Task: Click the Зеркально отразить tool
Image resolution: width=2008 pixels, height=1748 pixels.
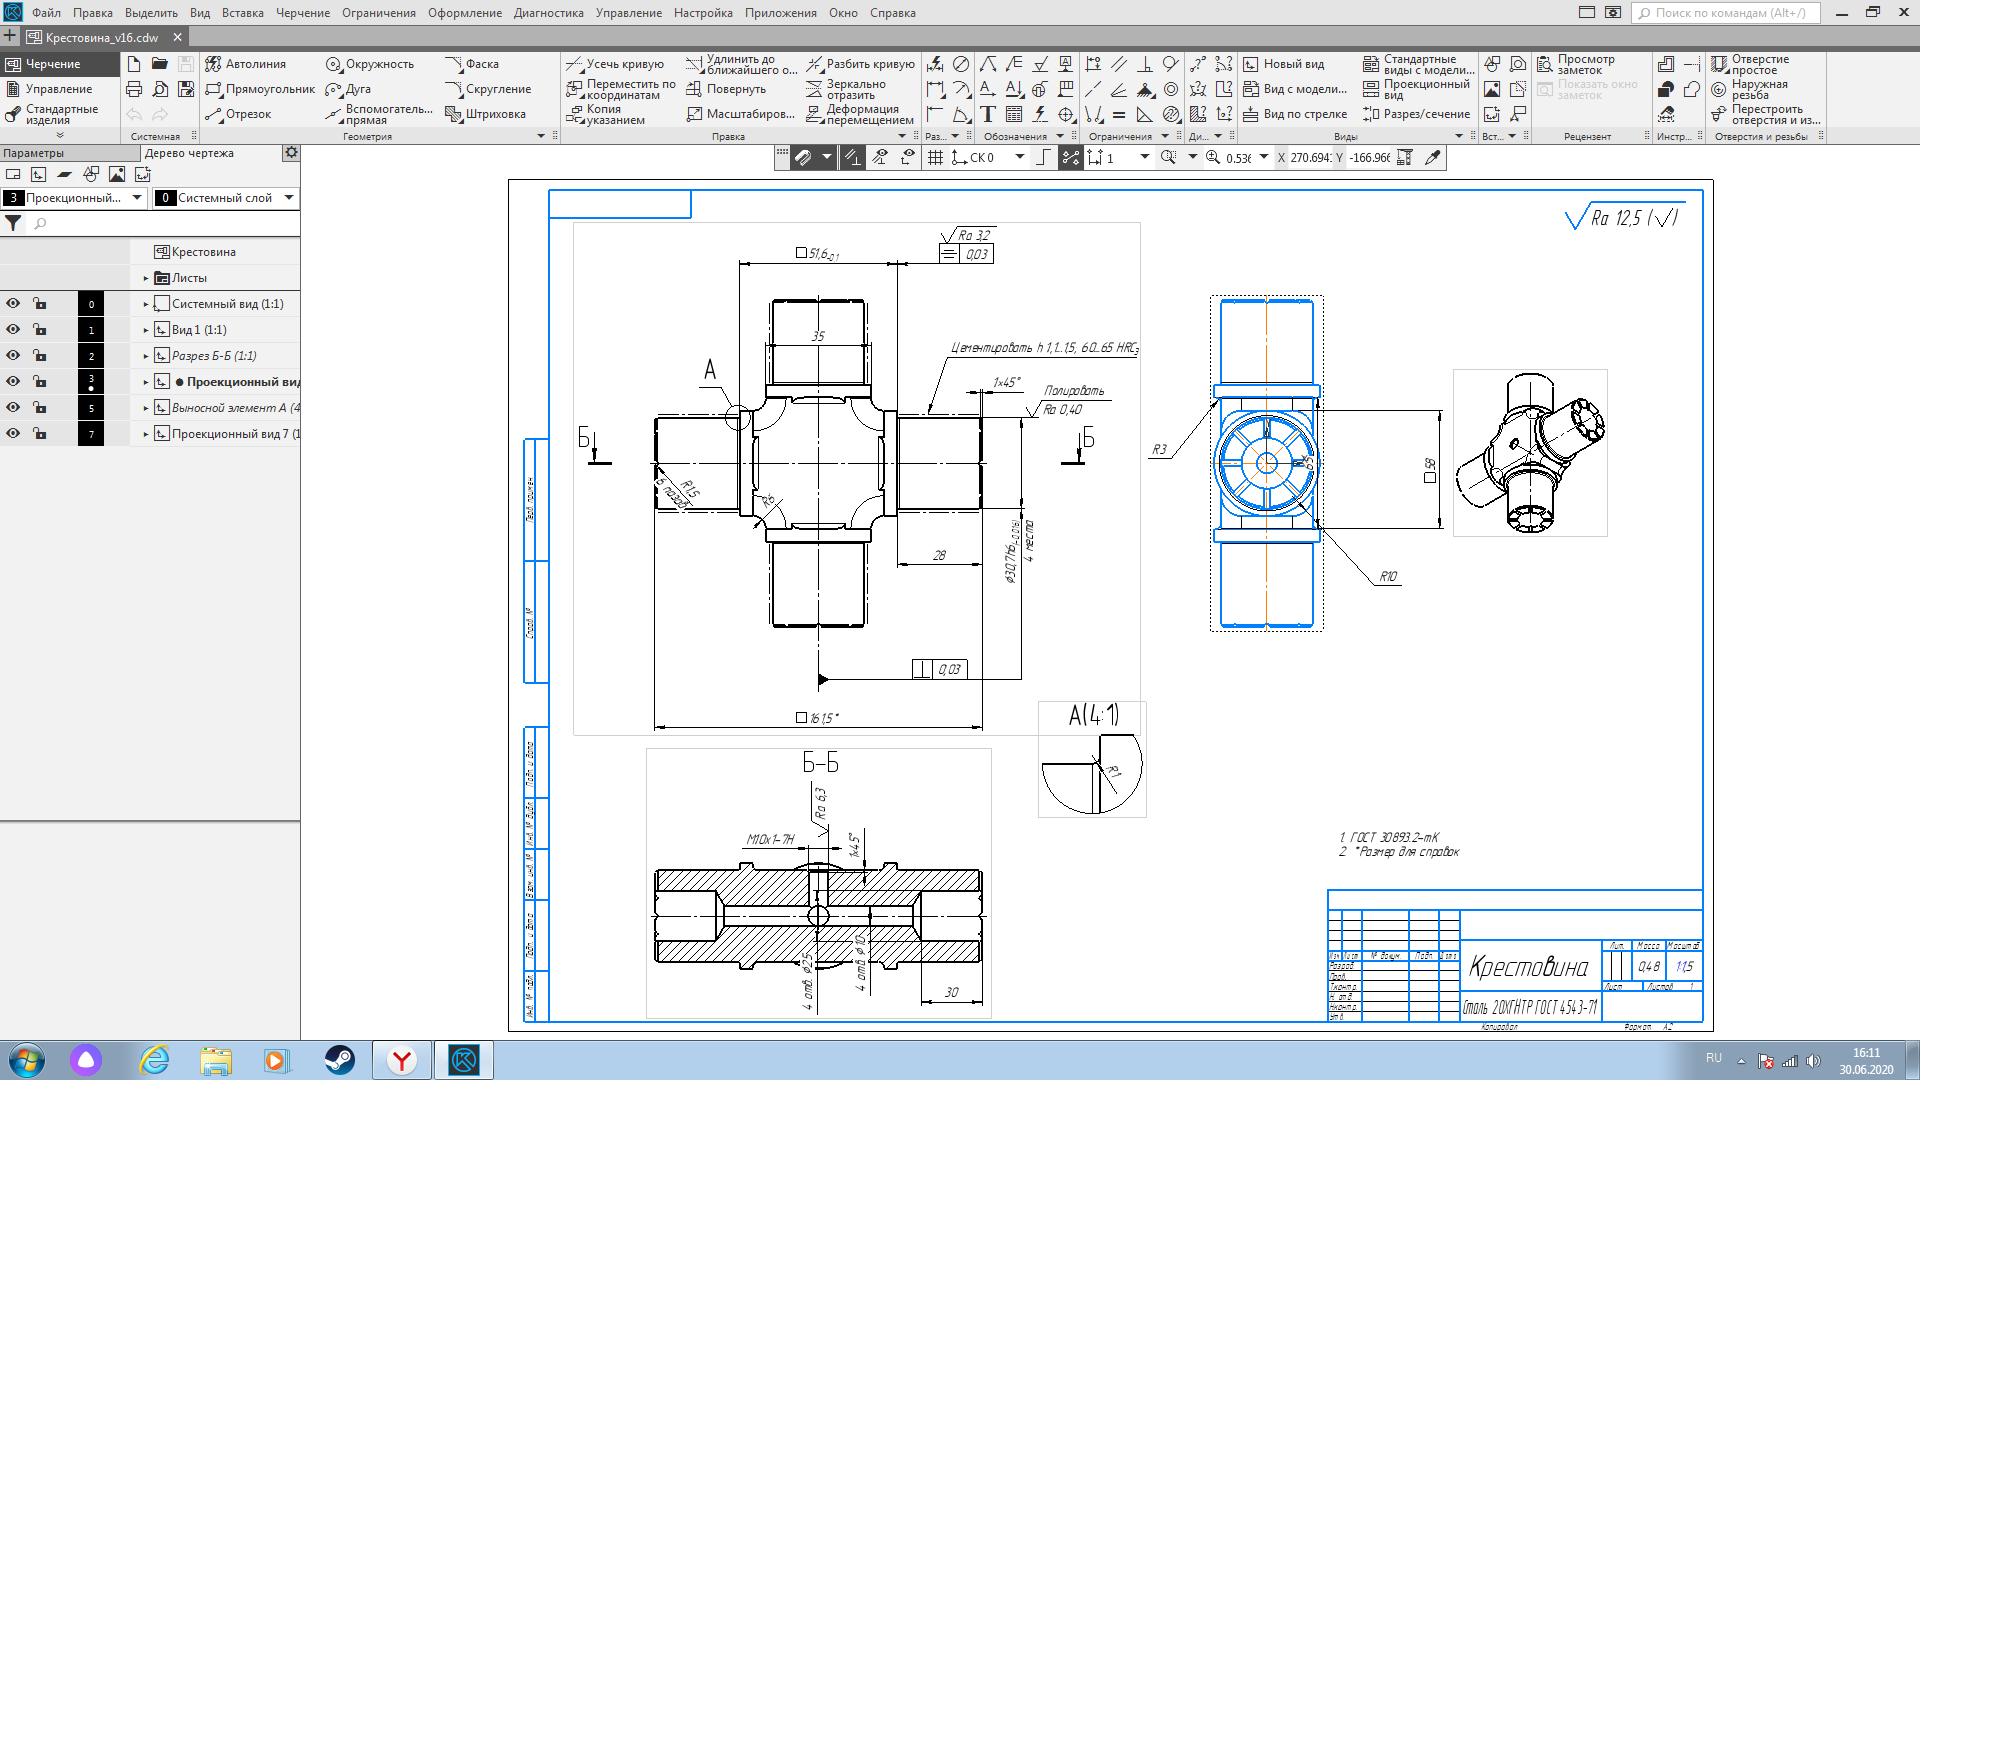Action: 846,89
